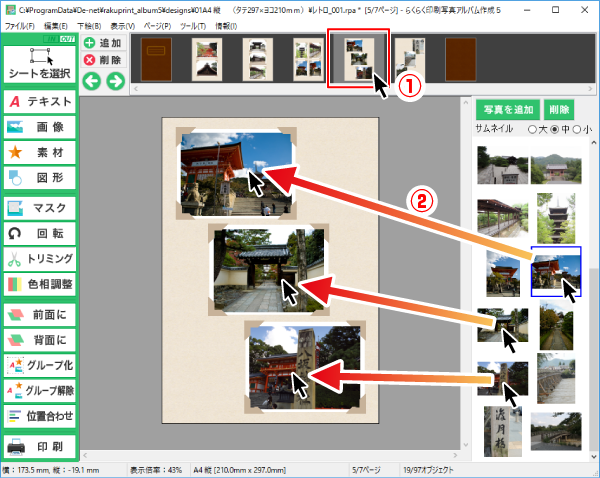Screen dimensions: 600x478
Task: Apply the マスク (Mask) tool
Action: click(x=40, y=208)
